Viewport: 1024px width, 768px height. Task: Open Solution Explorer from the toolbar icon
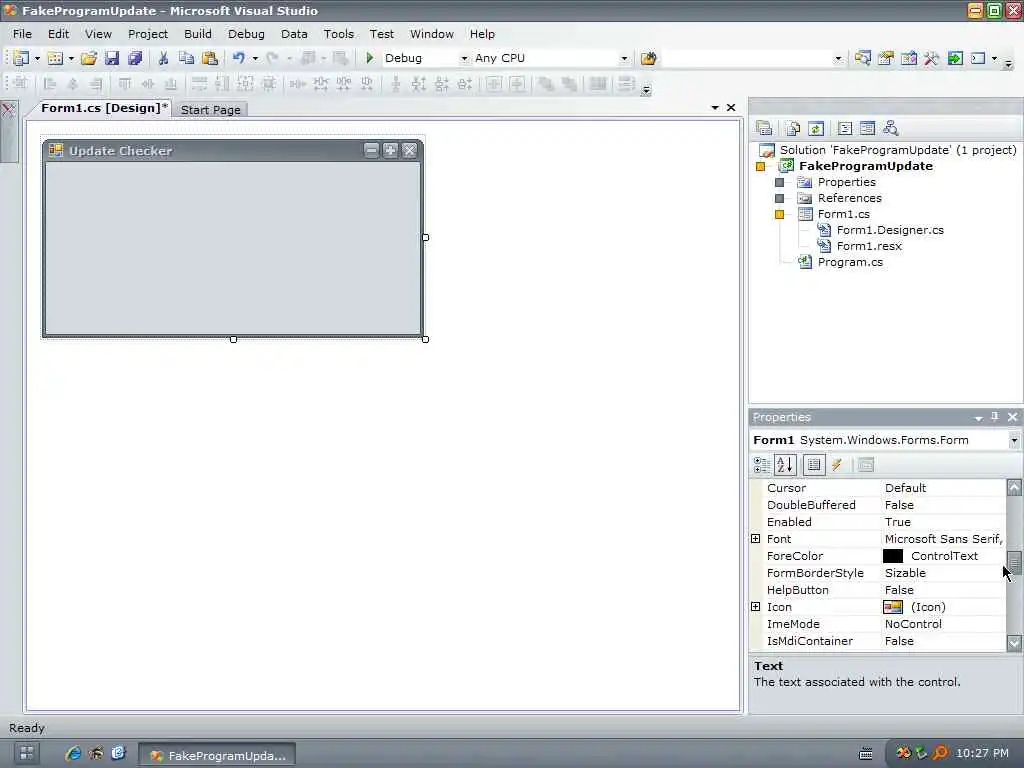coord(863,58)
